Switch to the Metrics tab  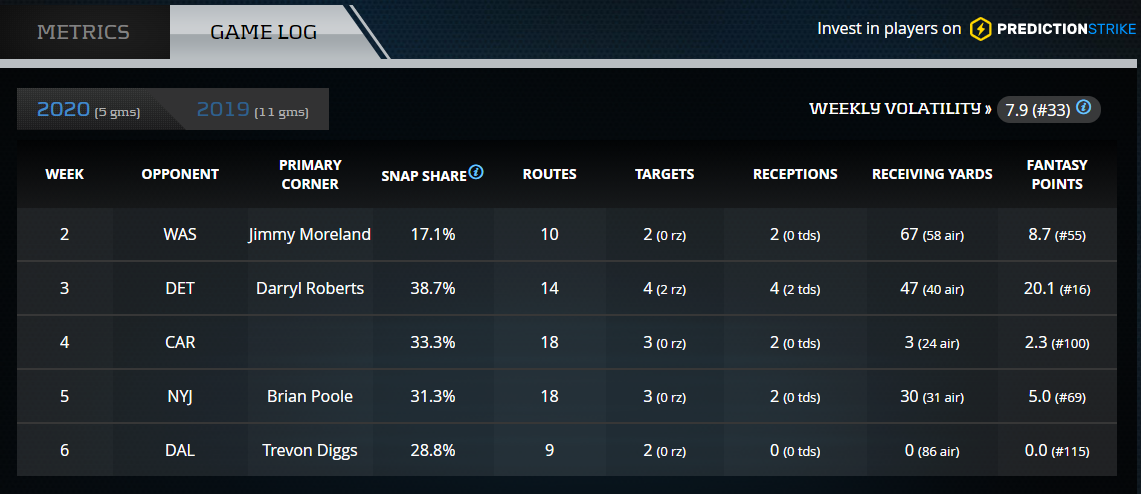[84, 32]
